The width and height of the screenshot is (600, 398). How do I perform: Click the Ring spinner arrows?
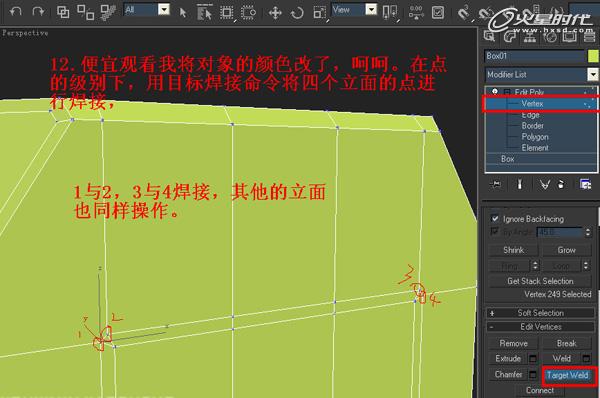click(535, 266)
